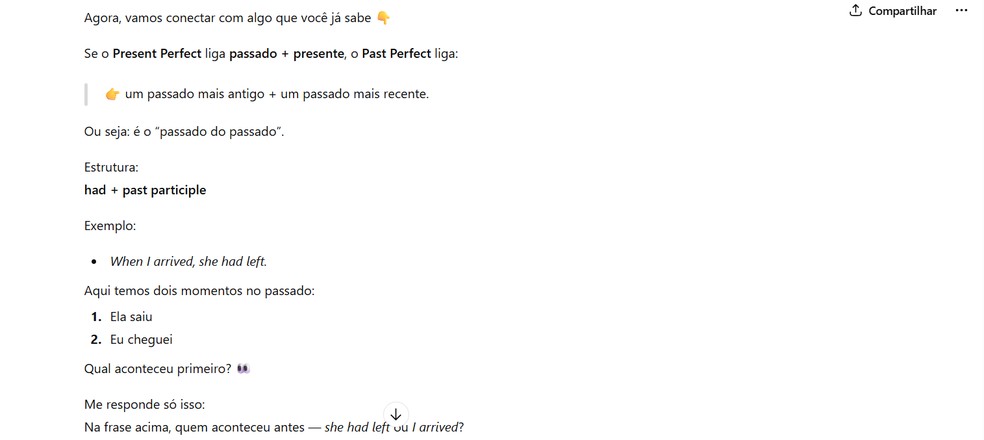Click the 'Aqui temos dois momentos no passado' line
This screenshot has height=440, width=984.
[x=199, y=291]
